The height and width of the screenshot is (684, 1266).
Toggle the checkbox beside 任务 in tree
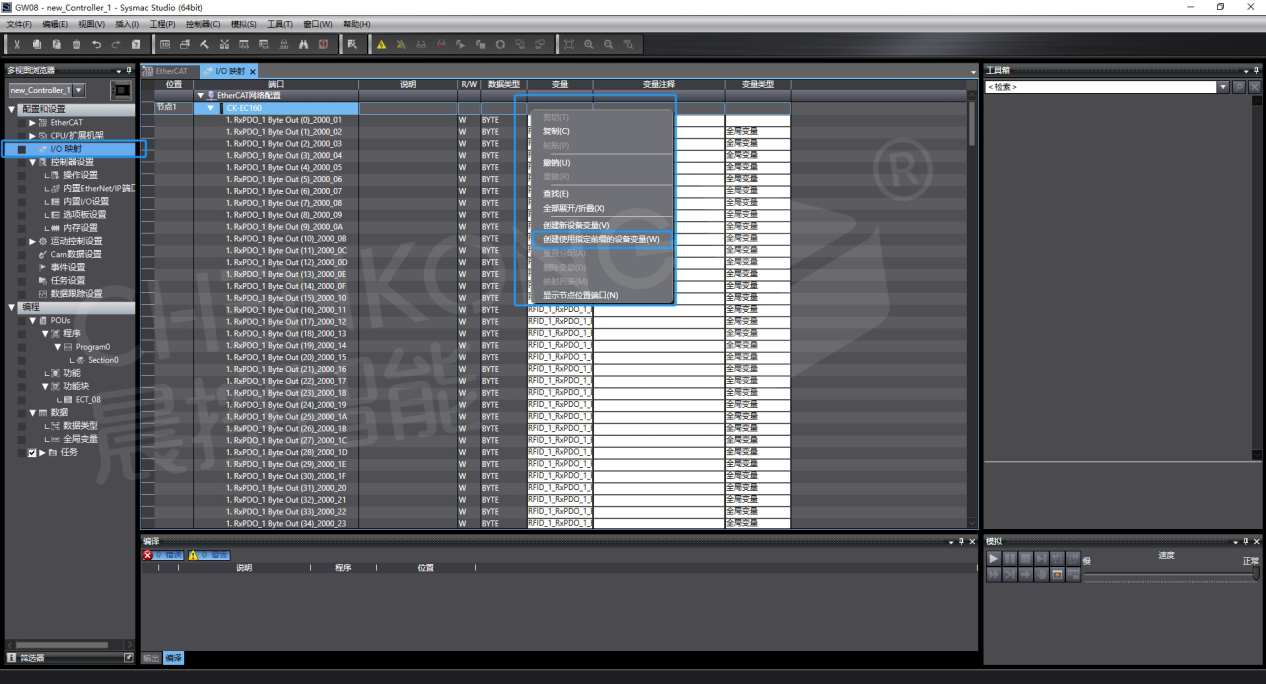(32, 453)
